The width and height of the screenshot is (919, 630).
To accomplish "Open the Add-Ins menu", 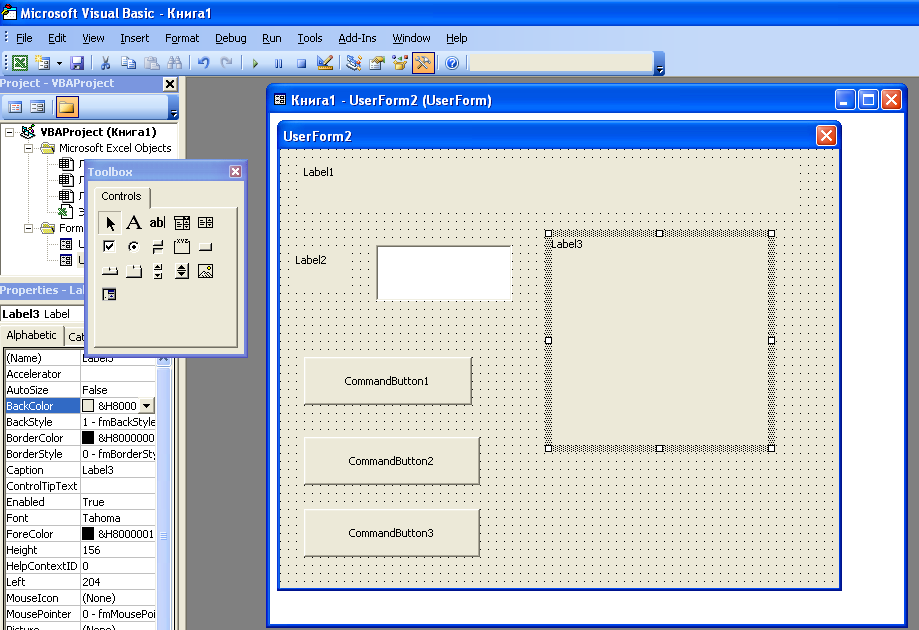I will (x=357, y=38).
